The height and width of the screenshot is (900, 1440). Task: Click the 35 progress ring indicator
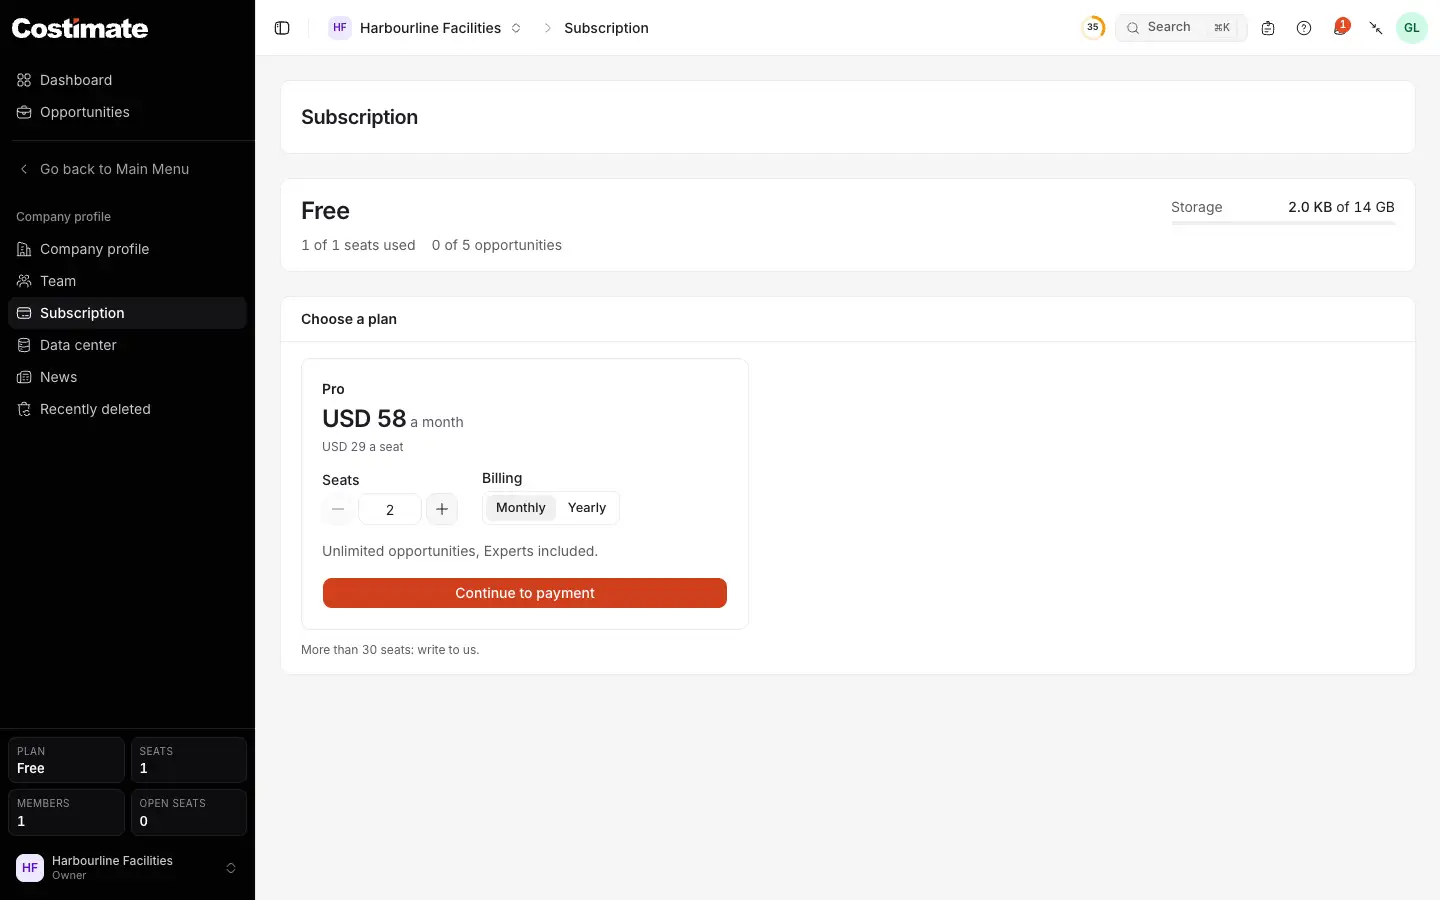[1093, 27]
